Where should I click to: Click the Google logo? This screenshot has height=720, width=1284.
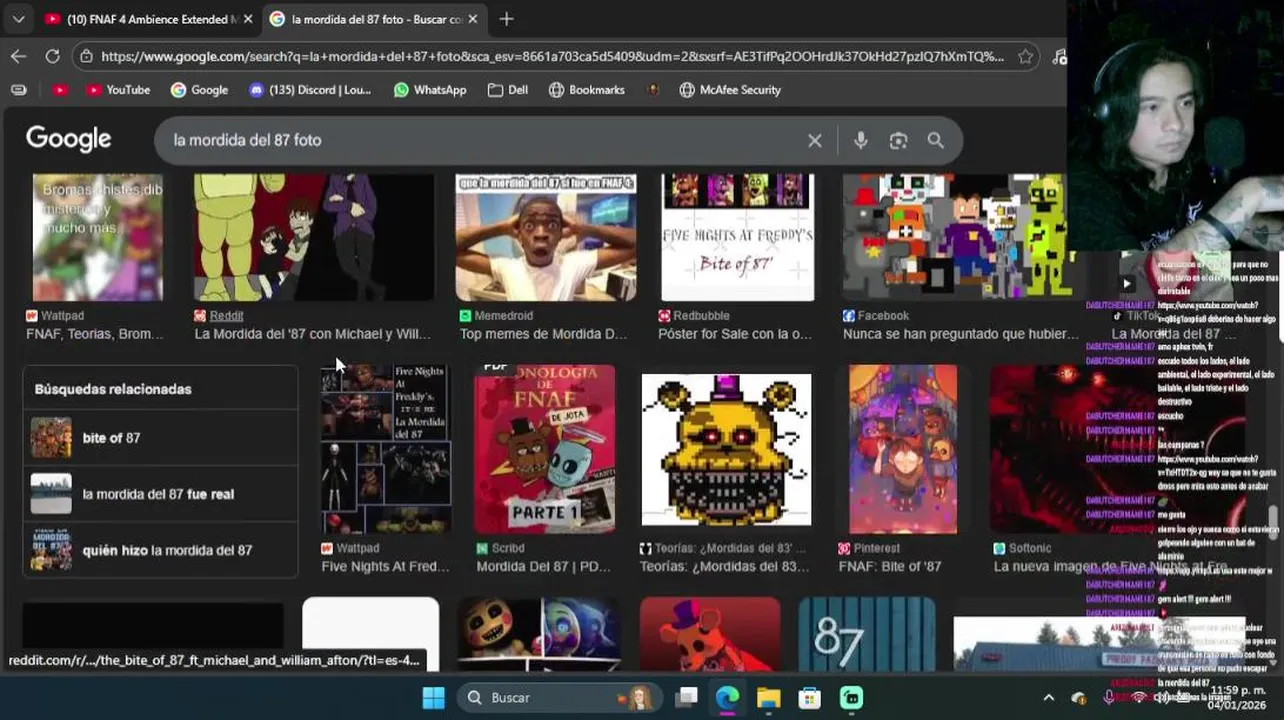pyautogui.click(x=68, y=139)
